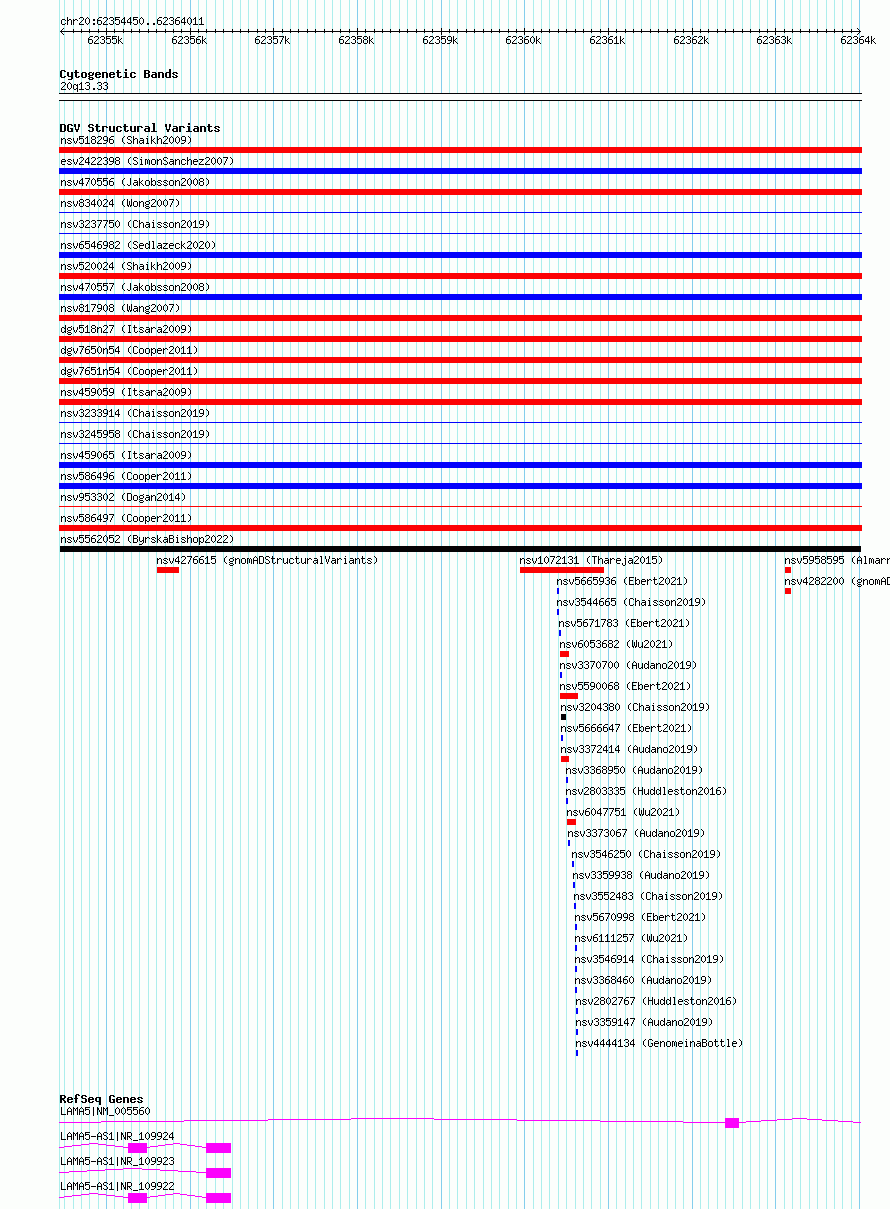The width and height of the screenshot is (890, 1209).
Task: Select the nsv3552483 (Chaisson2019) label
Action: [648, 896]
